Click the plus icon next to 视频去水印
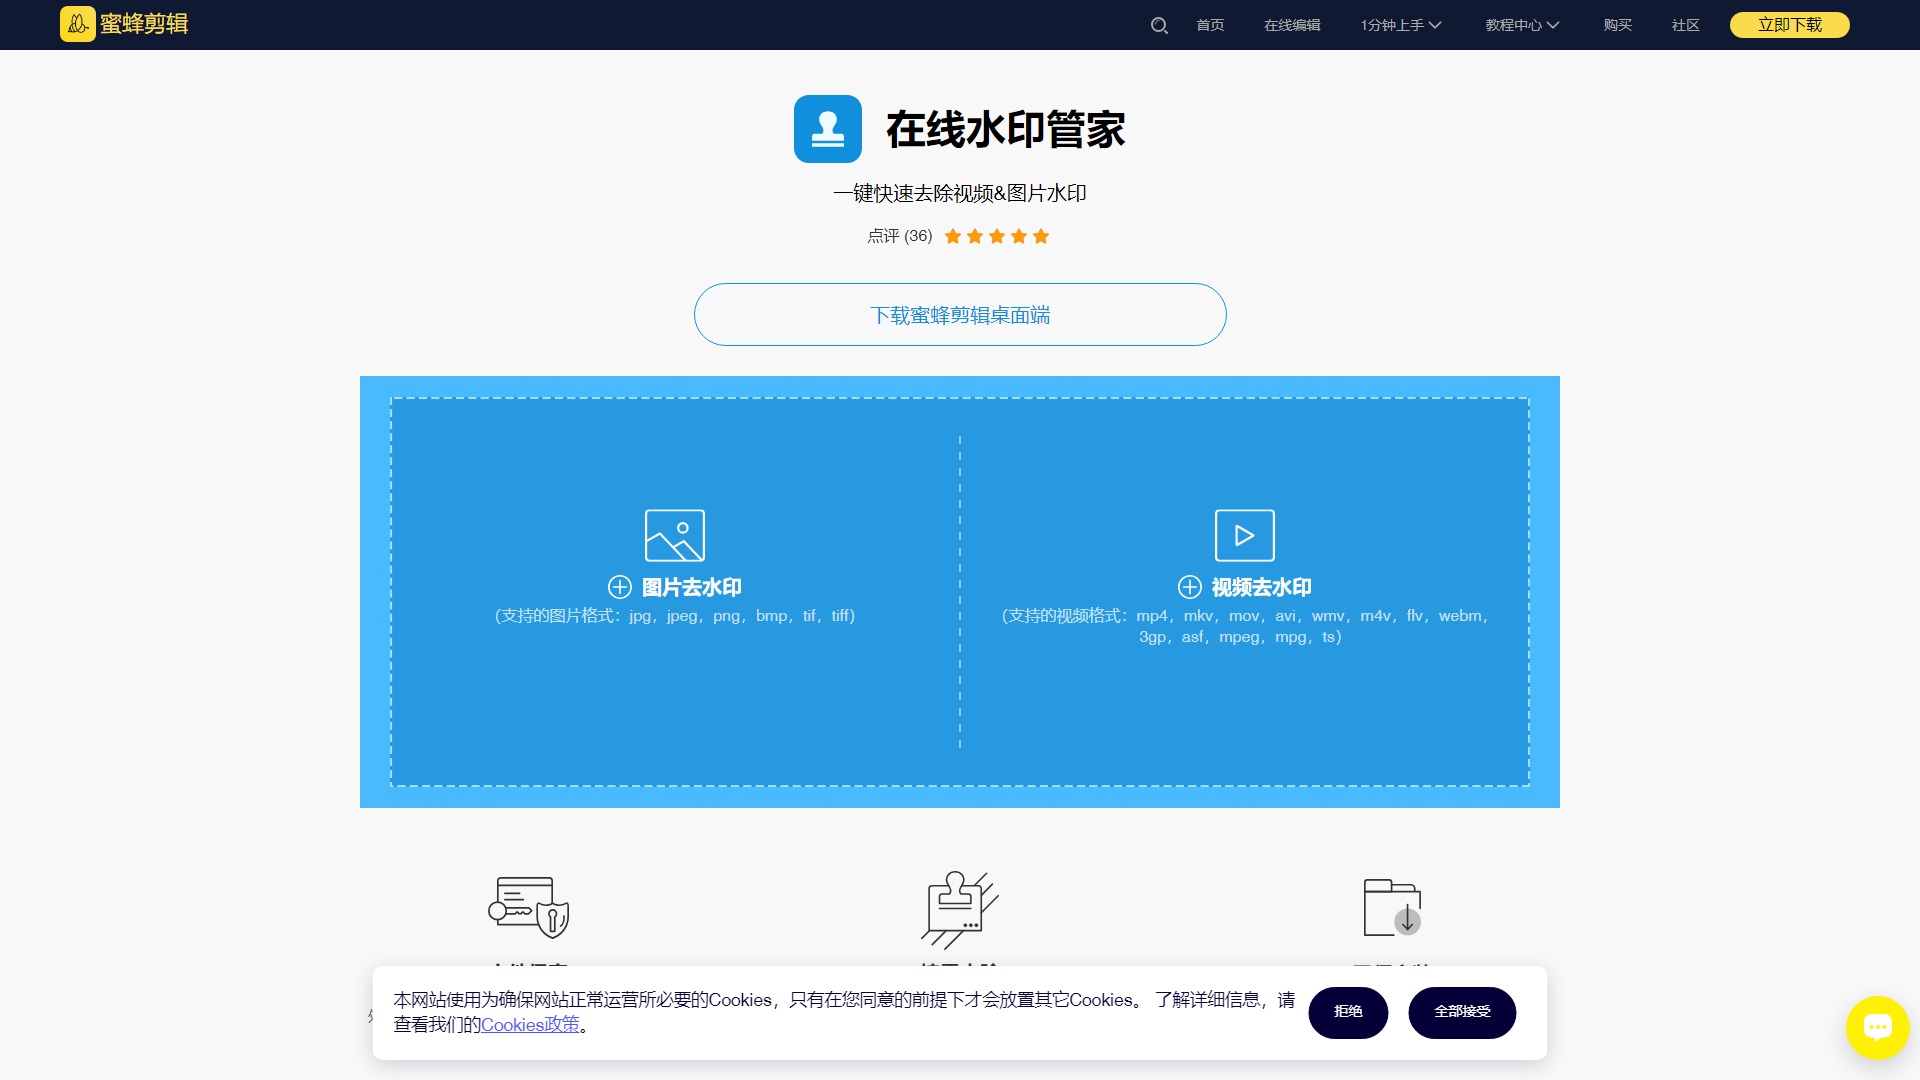 (1188, 587)
